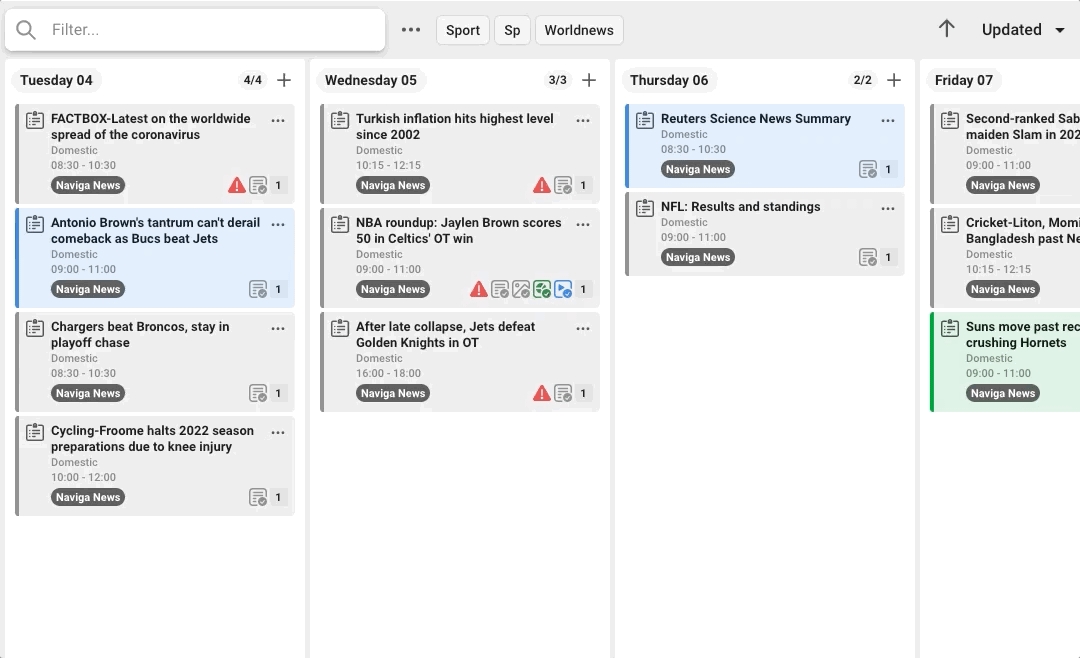
Task: Click the image assignment icon on NBA roundup card
Action: pos(521,289)
